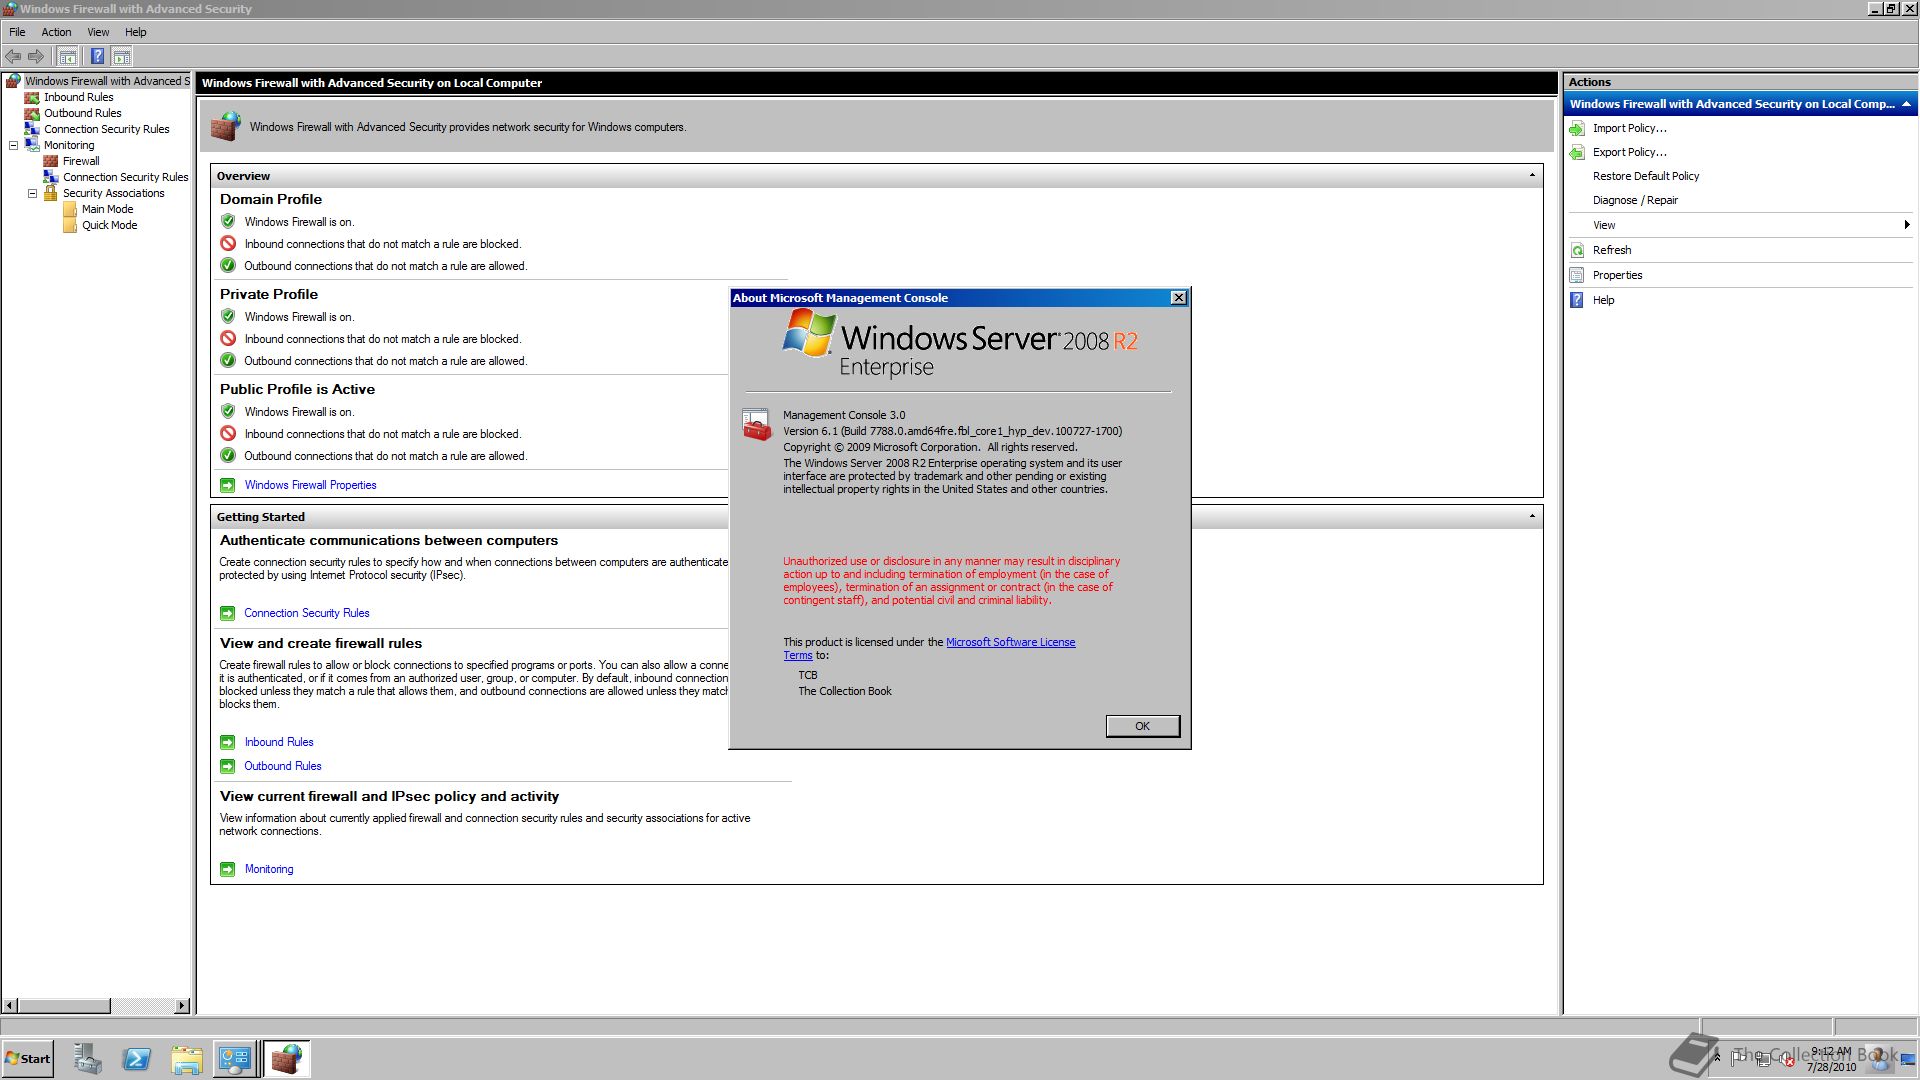Open Windows Explorer from the taskbar
Screen dimensions: 1920x1080
tap(186, 1059)
